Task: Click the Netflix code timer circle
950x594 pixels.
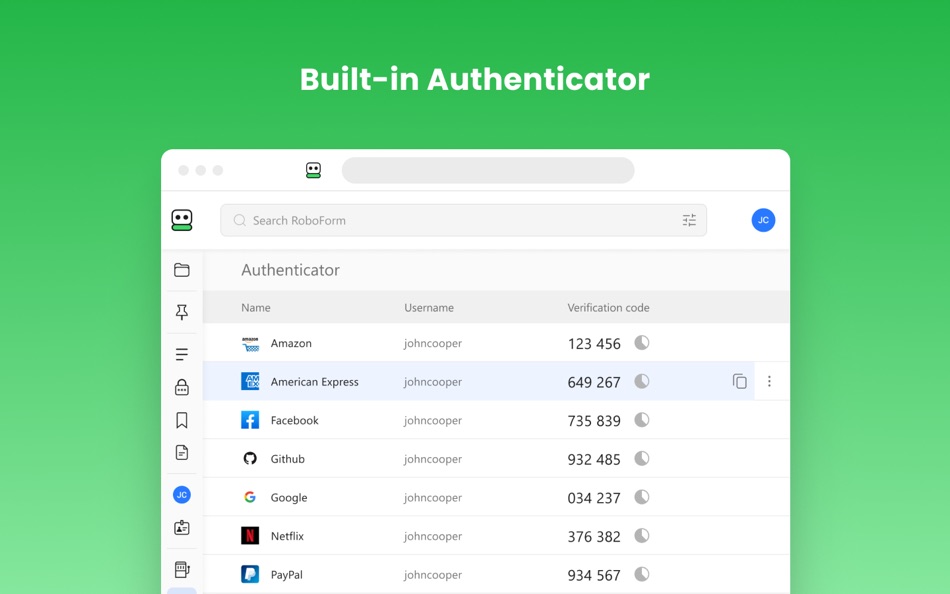Action: click(642, 536)
